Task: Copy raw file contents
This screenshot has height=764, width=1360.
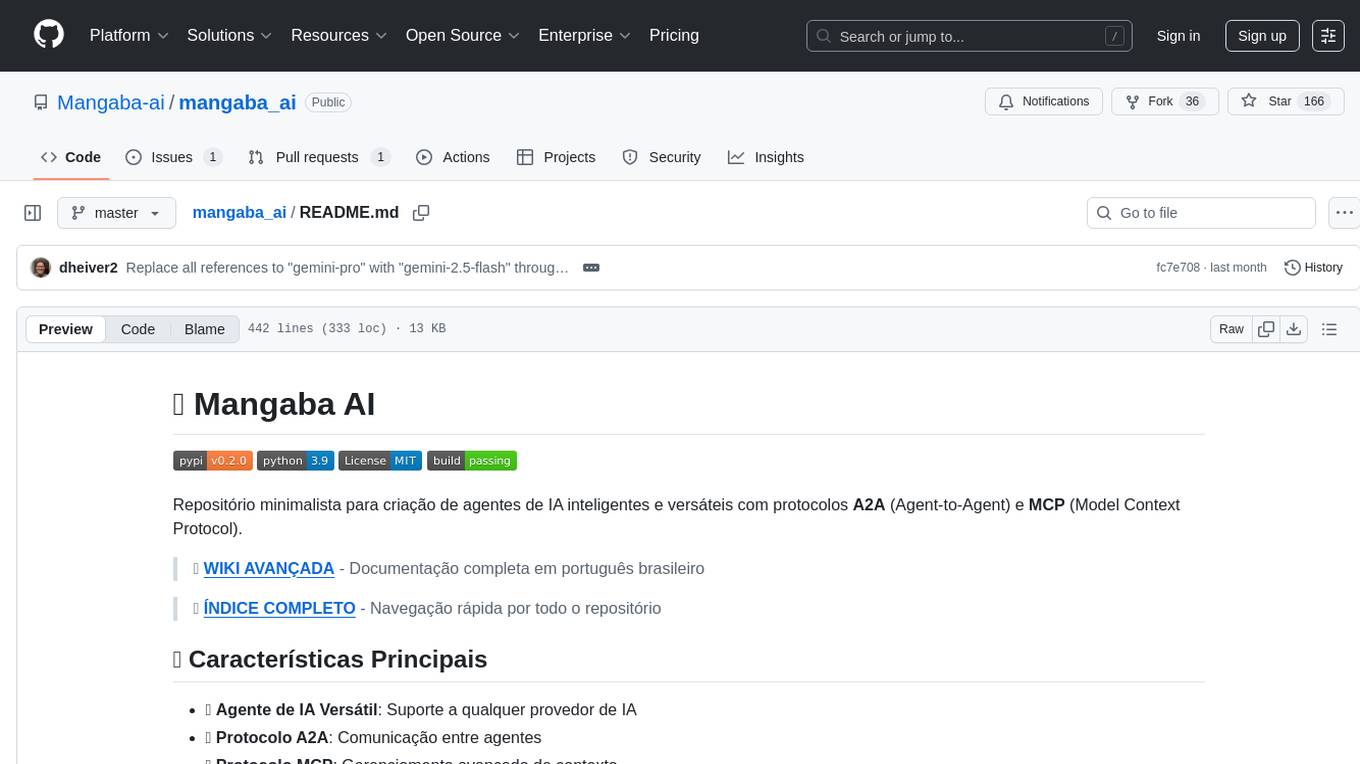Action: (1266, 329)
